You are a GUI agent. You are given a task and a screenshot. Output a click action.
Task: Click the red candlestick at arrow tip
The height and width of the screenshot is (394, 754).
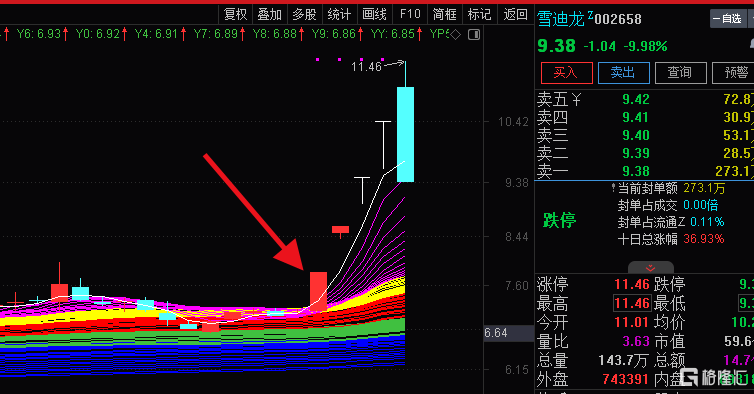318,292
